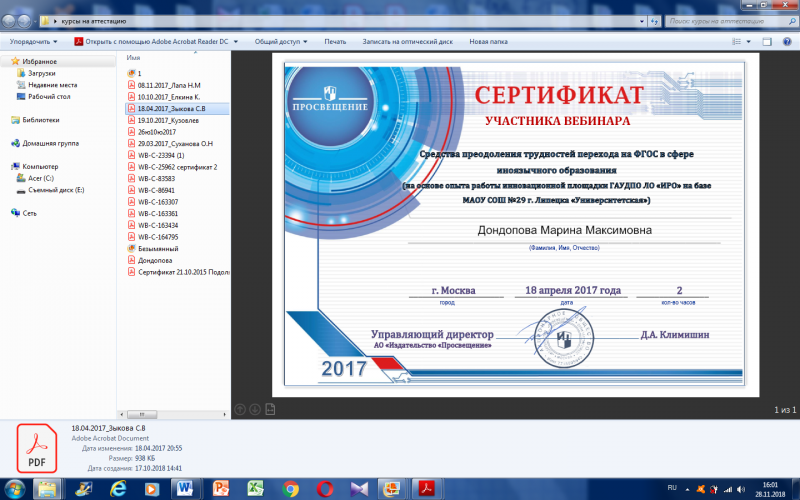This screenshot has width=800, height=500.
Task: Go to previous page in preview pane
Action: 240,409
